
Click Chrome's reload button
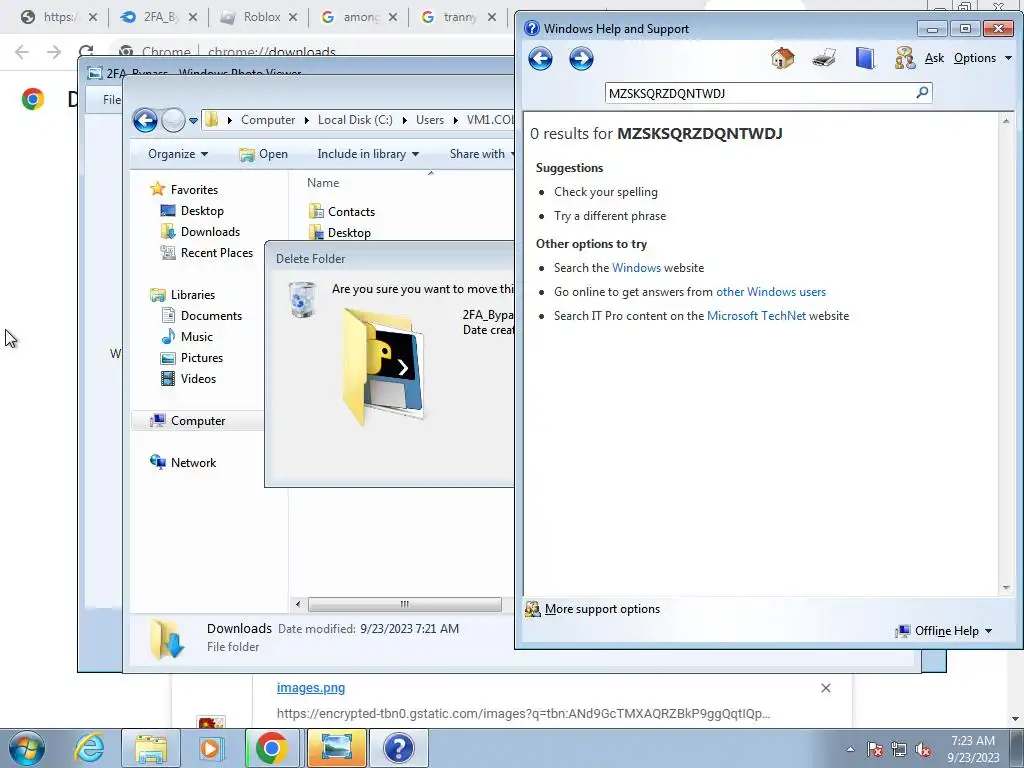[86, 52]
